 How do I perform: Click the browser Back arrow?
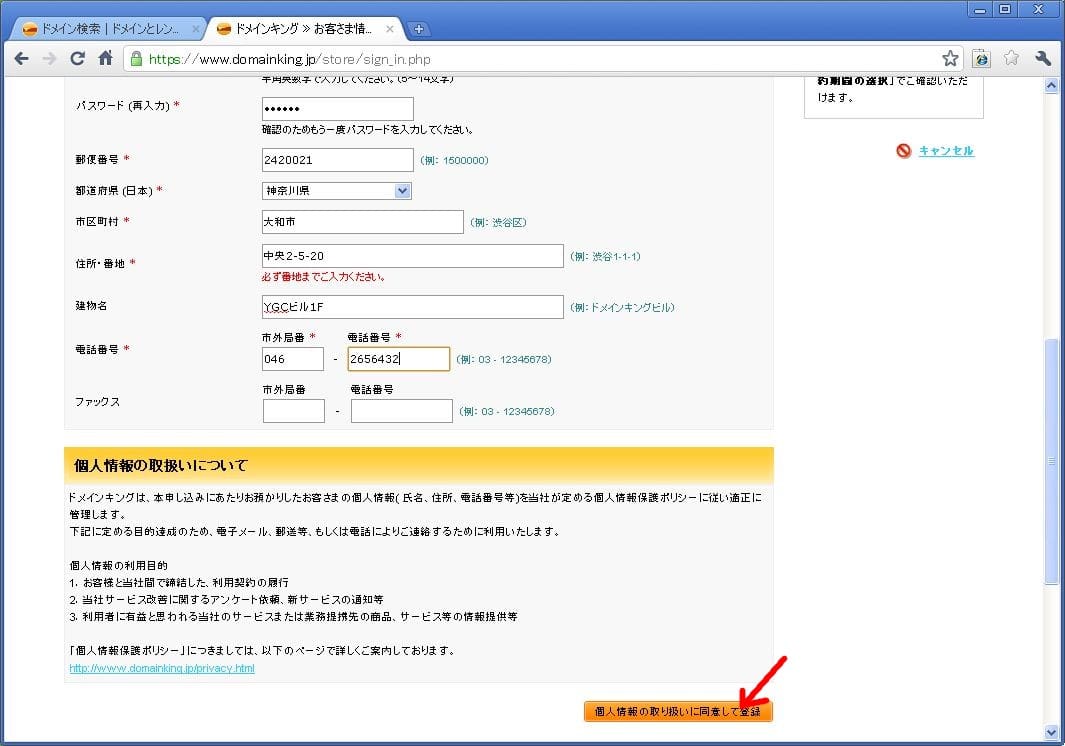point(21,59)
